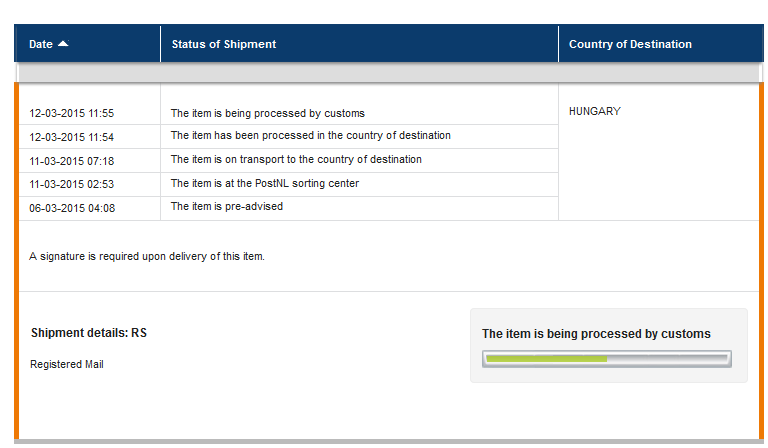The image size is (768, 448).
Task: Click the signature required notice text
Action: (x=147, y=256)
